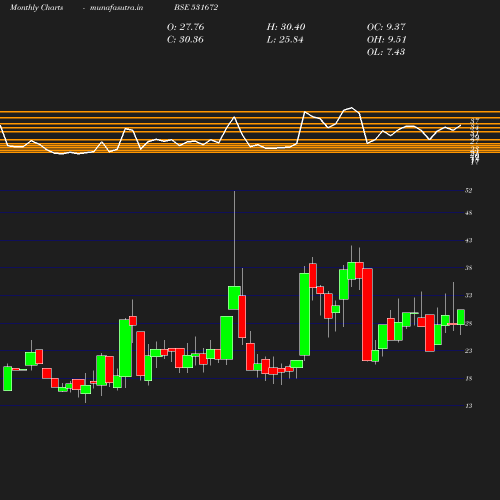Click the first green candle at far left

pyautogui.click(x=8, y=379)
